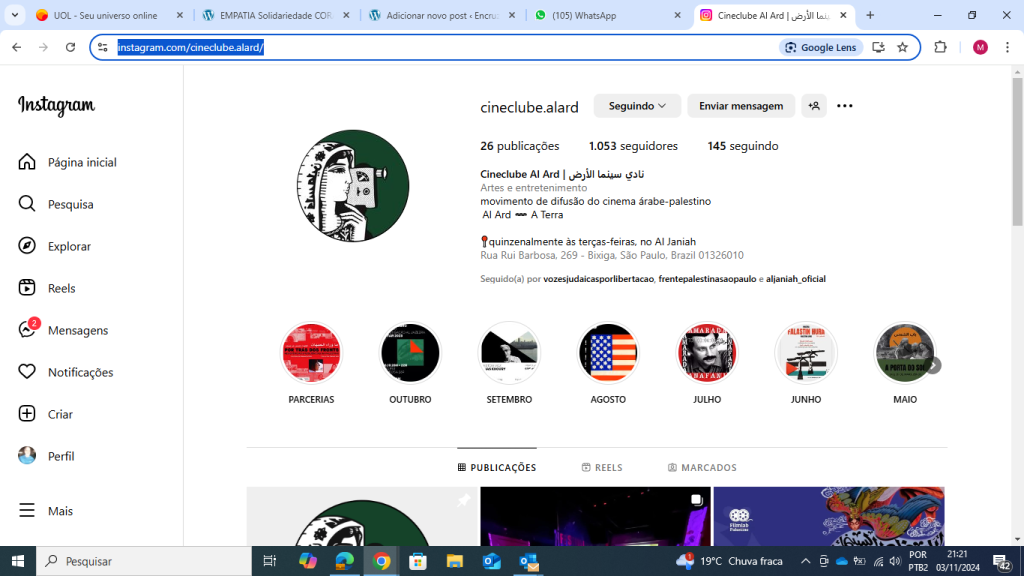Expand the Seguindo dropdown button
Image resolution: width=1024 pixels, height=576 pixels.
pyautogui.click(x=637, y=106)
